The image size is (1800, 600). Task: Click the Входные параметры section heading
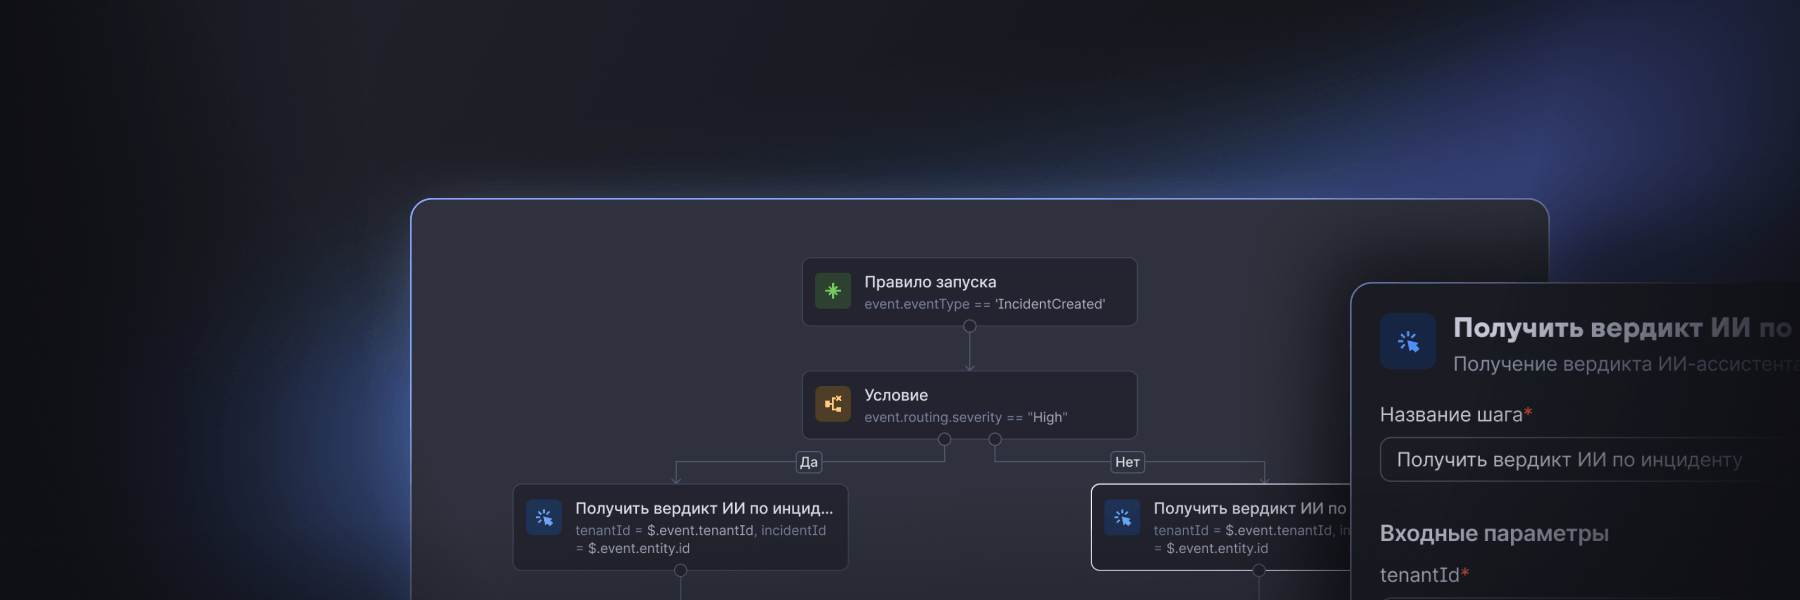1494,534
